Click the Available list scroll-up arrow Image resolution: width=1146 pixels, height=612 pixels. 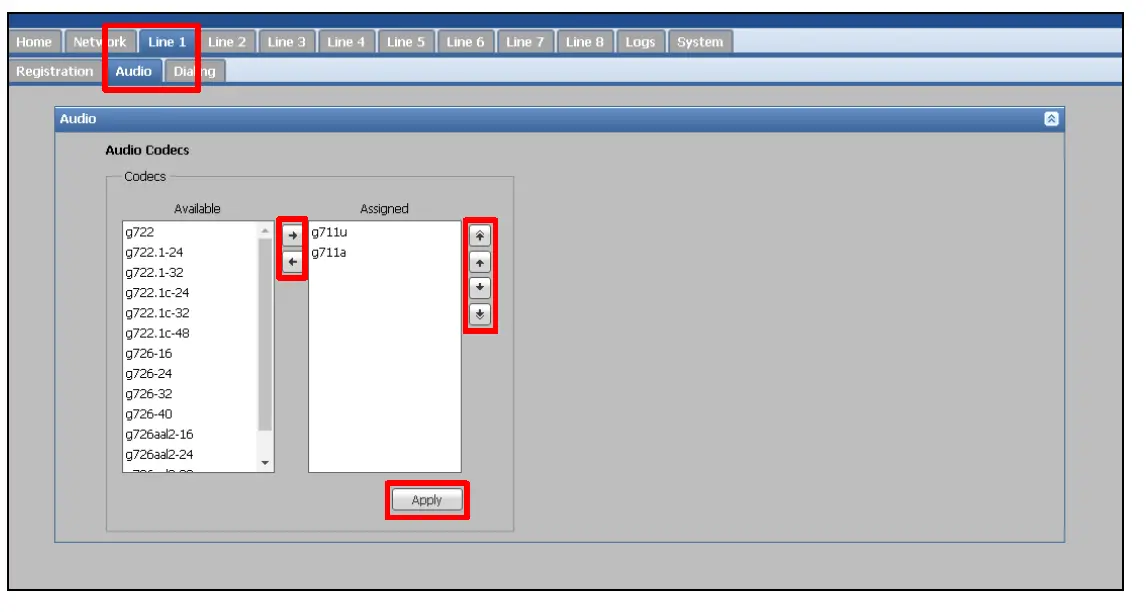(x=265, y=230)
